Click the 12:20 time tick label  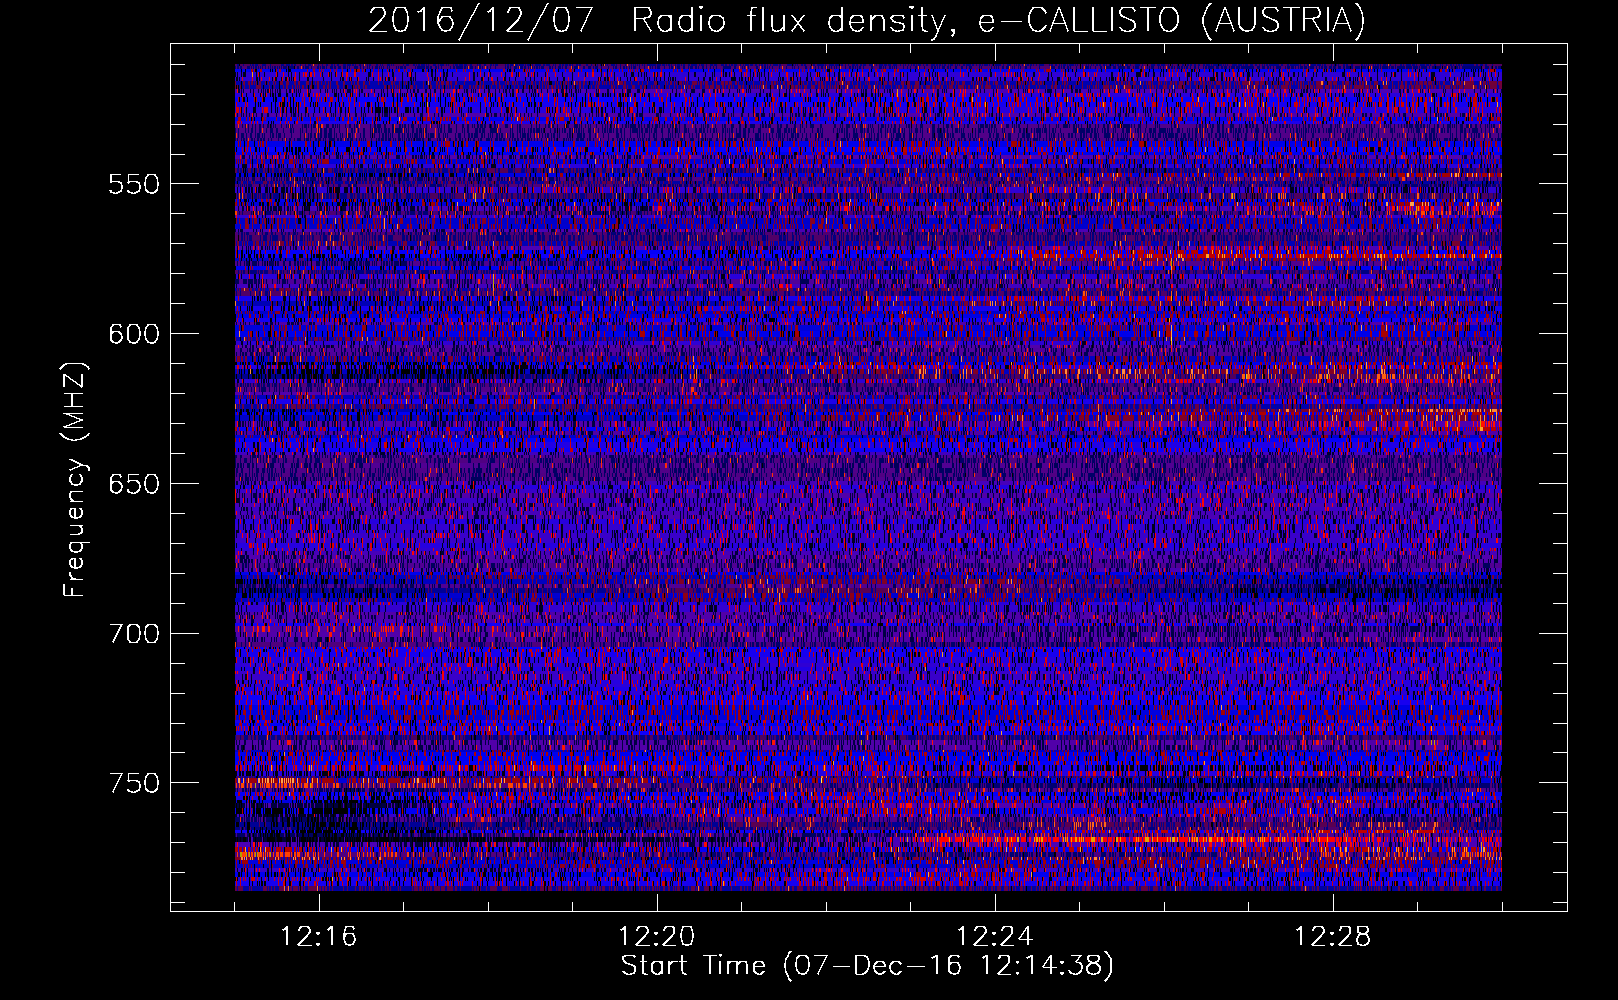[657, 937]
